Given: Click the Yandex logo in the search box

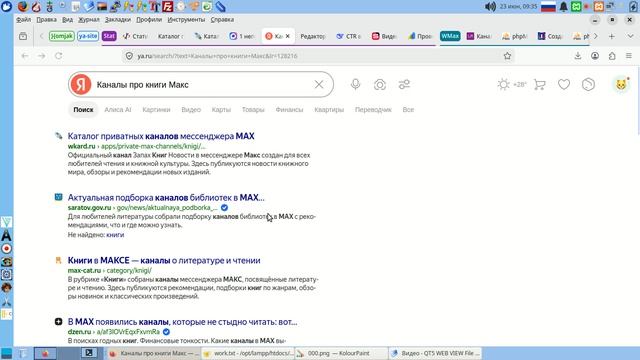Looking at the screenshot, I should click(81, 84).
